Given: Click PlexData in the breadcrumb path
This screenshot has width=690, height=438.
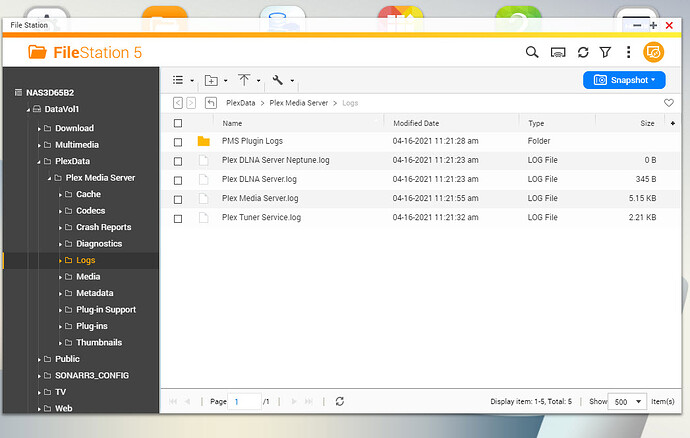Looking at the screenshot, I should coord(240,103).
